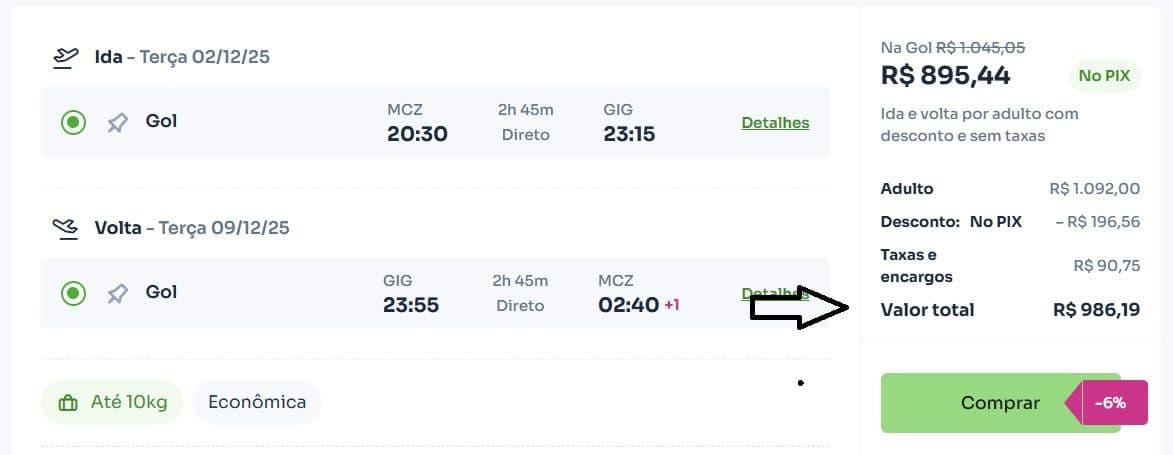Select the Volta Gol flight radio button
Viewport: 1173px width, 455px height.
73,293
